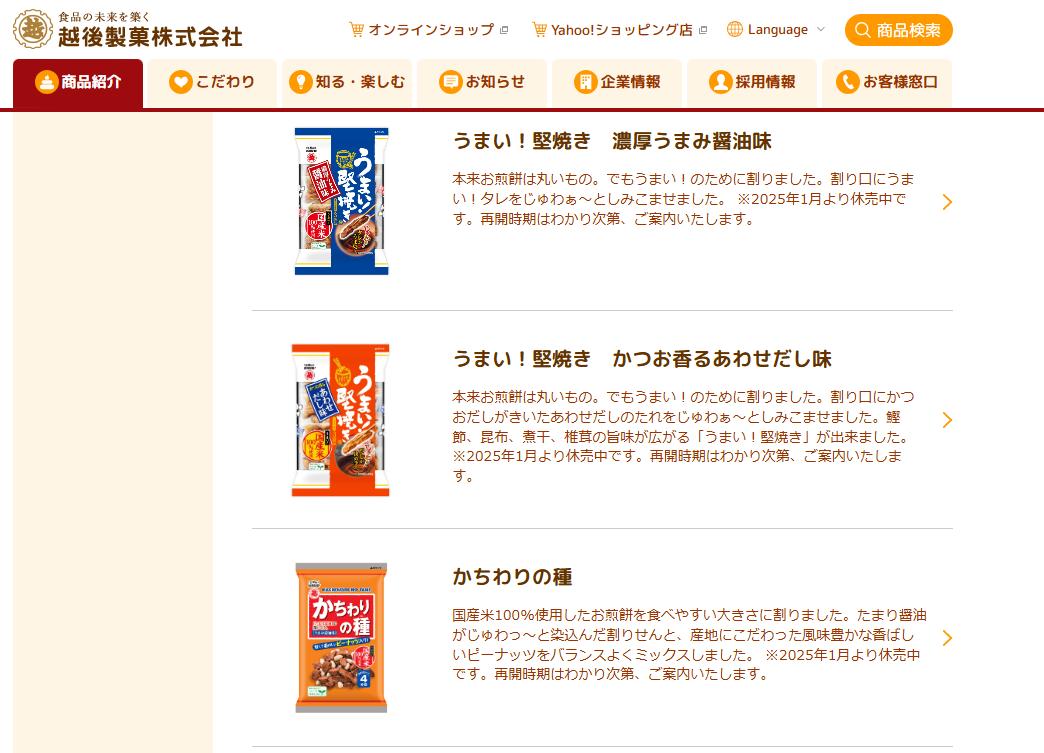Open arrow for かちわりの種 product
This screenshot has width=1044, height=753.
(x=947, y=638)
